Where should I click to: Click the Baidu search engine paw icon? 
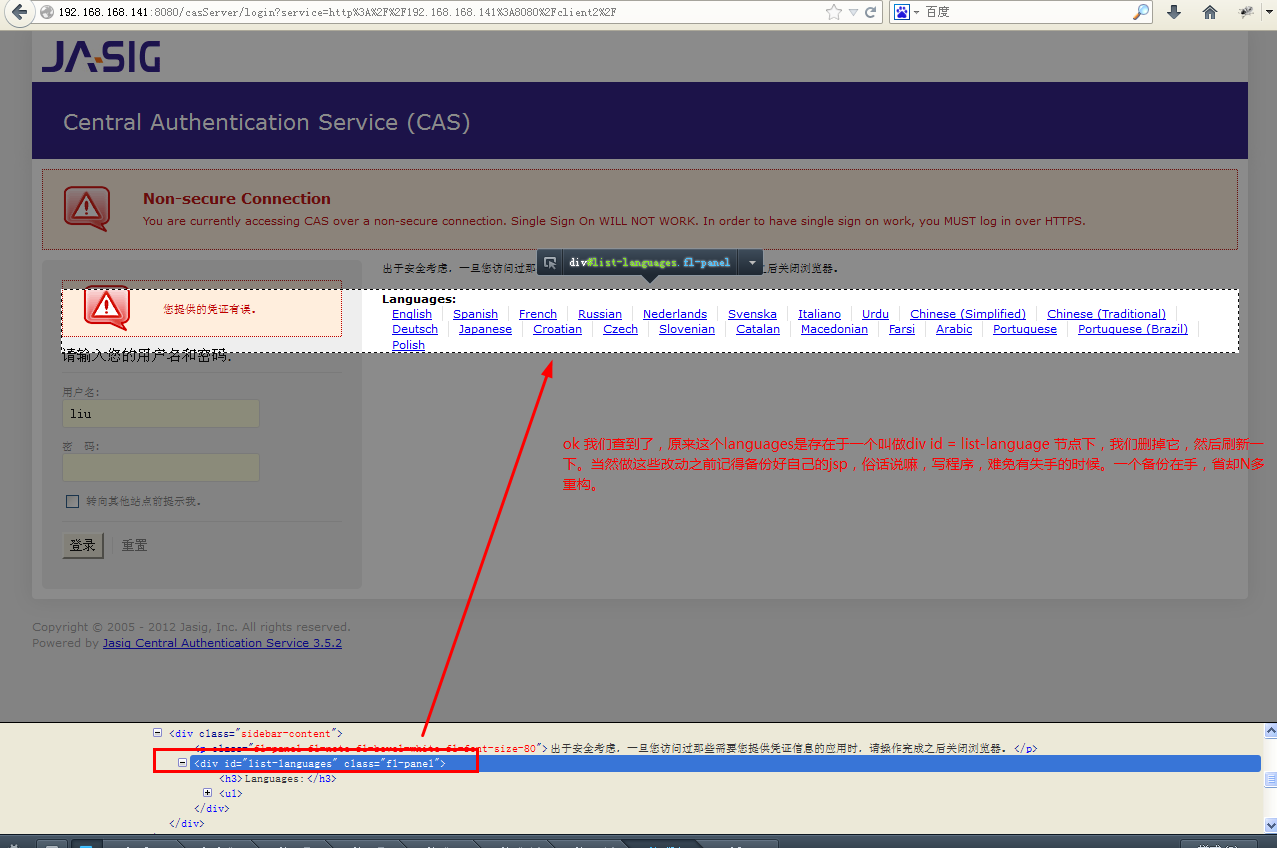[901, 12]
